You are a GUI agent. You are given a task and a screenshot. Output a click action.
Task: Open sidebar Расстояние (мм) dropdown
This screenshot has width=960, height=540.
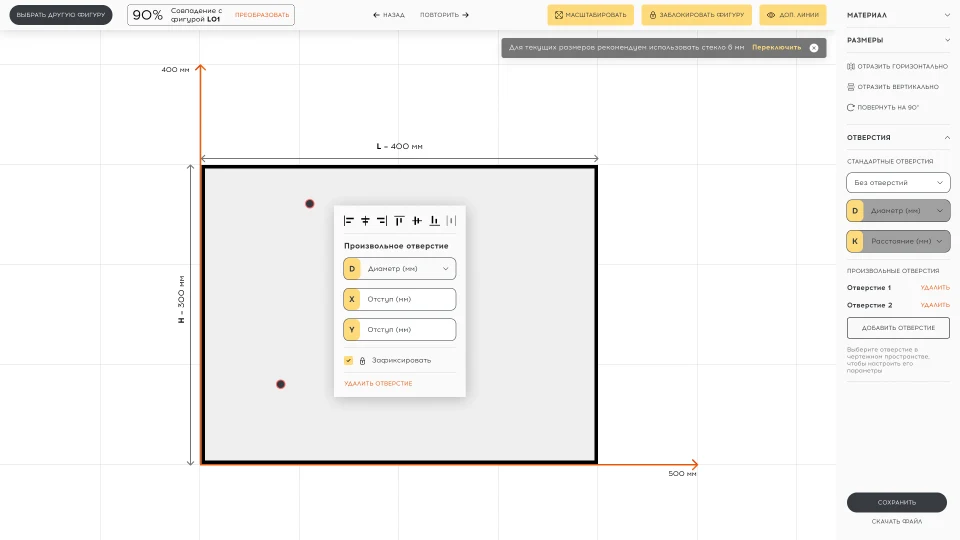click(x=898, y=241)
